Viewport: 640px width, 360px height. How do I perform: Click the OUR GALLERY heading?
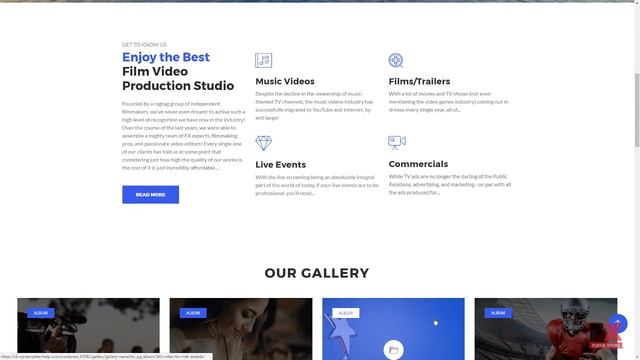317,273
